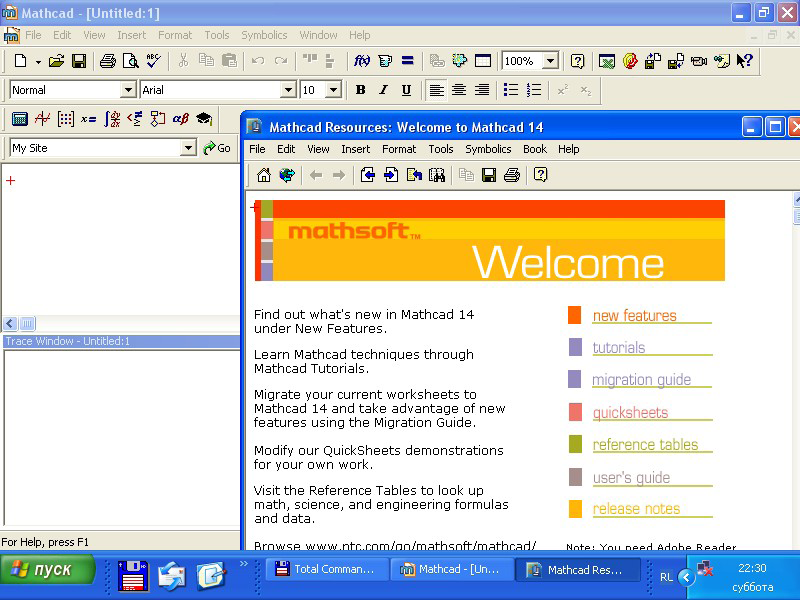Switch to Total Commander taskbar button
Screen dimensions: 800x600
(327, 569)
